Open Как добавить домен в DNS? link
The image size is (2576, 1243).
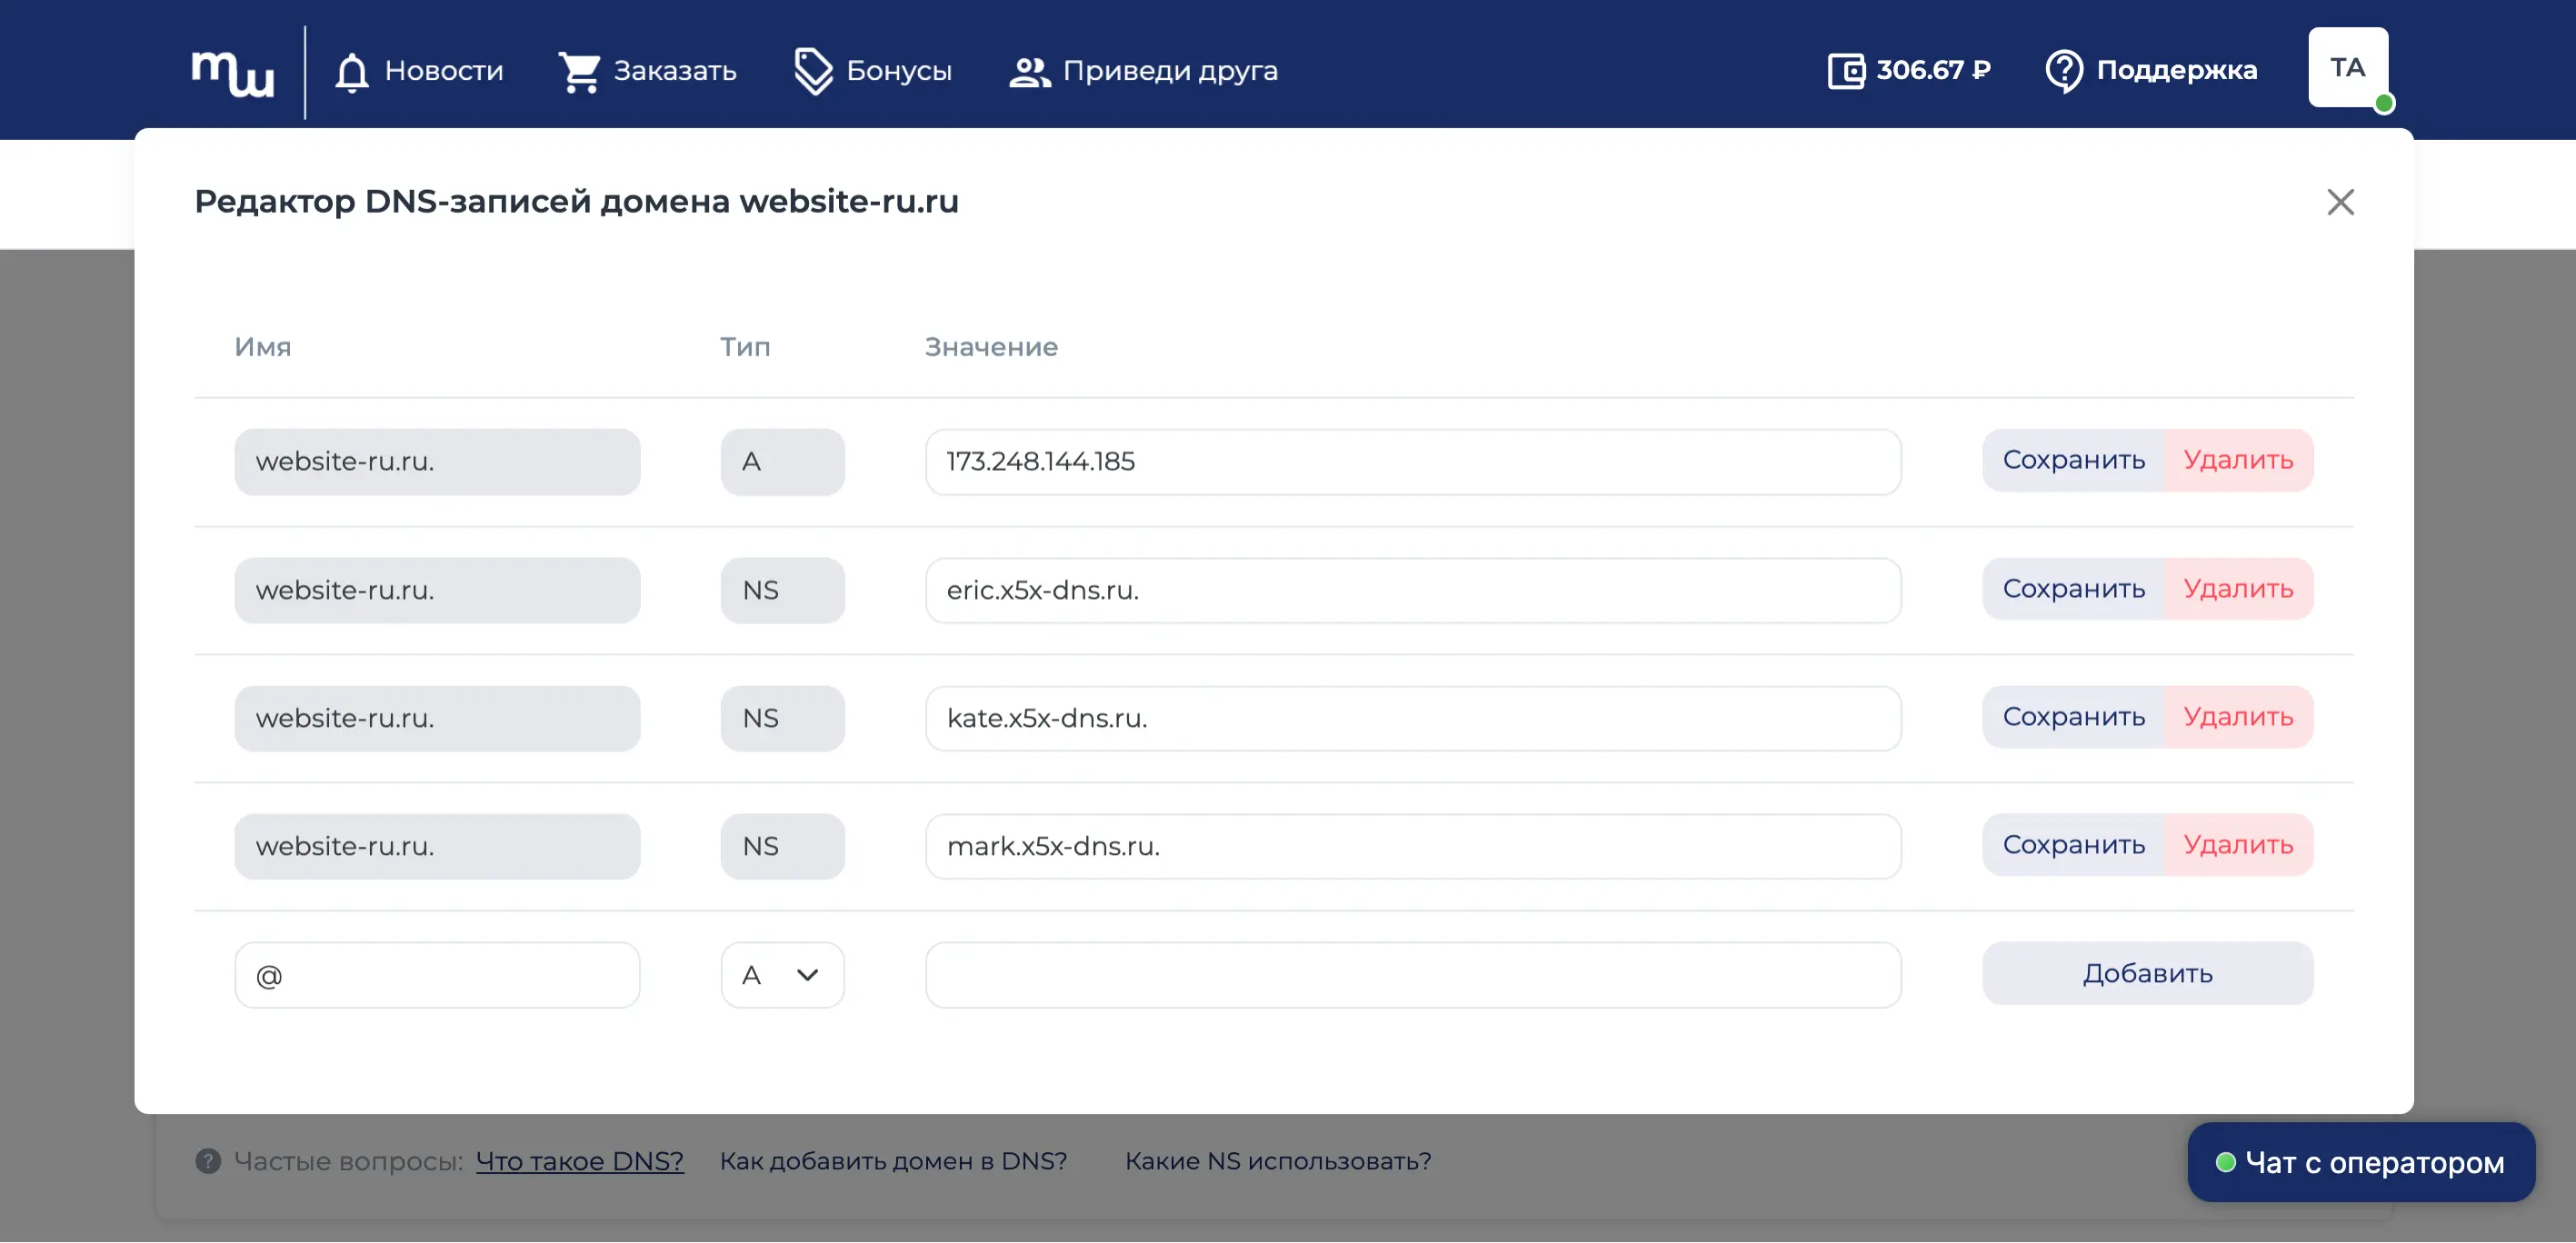pos(893,1161)
